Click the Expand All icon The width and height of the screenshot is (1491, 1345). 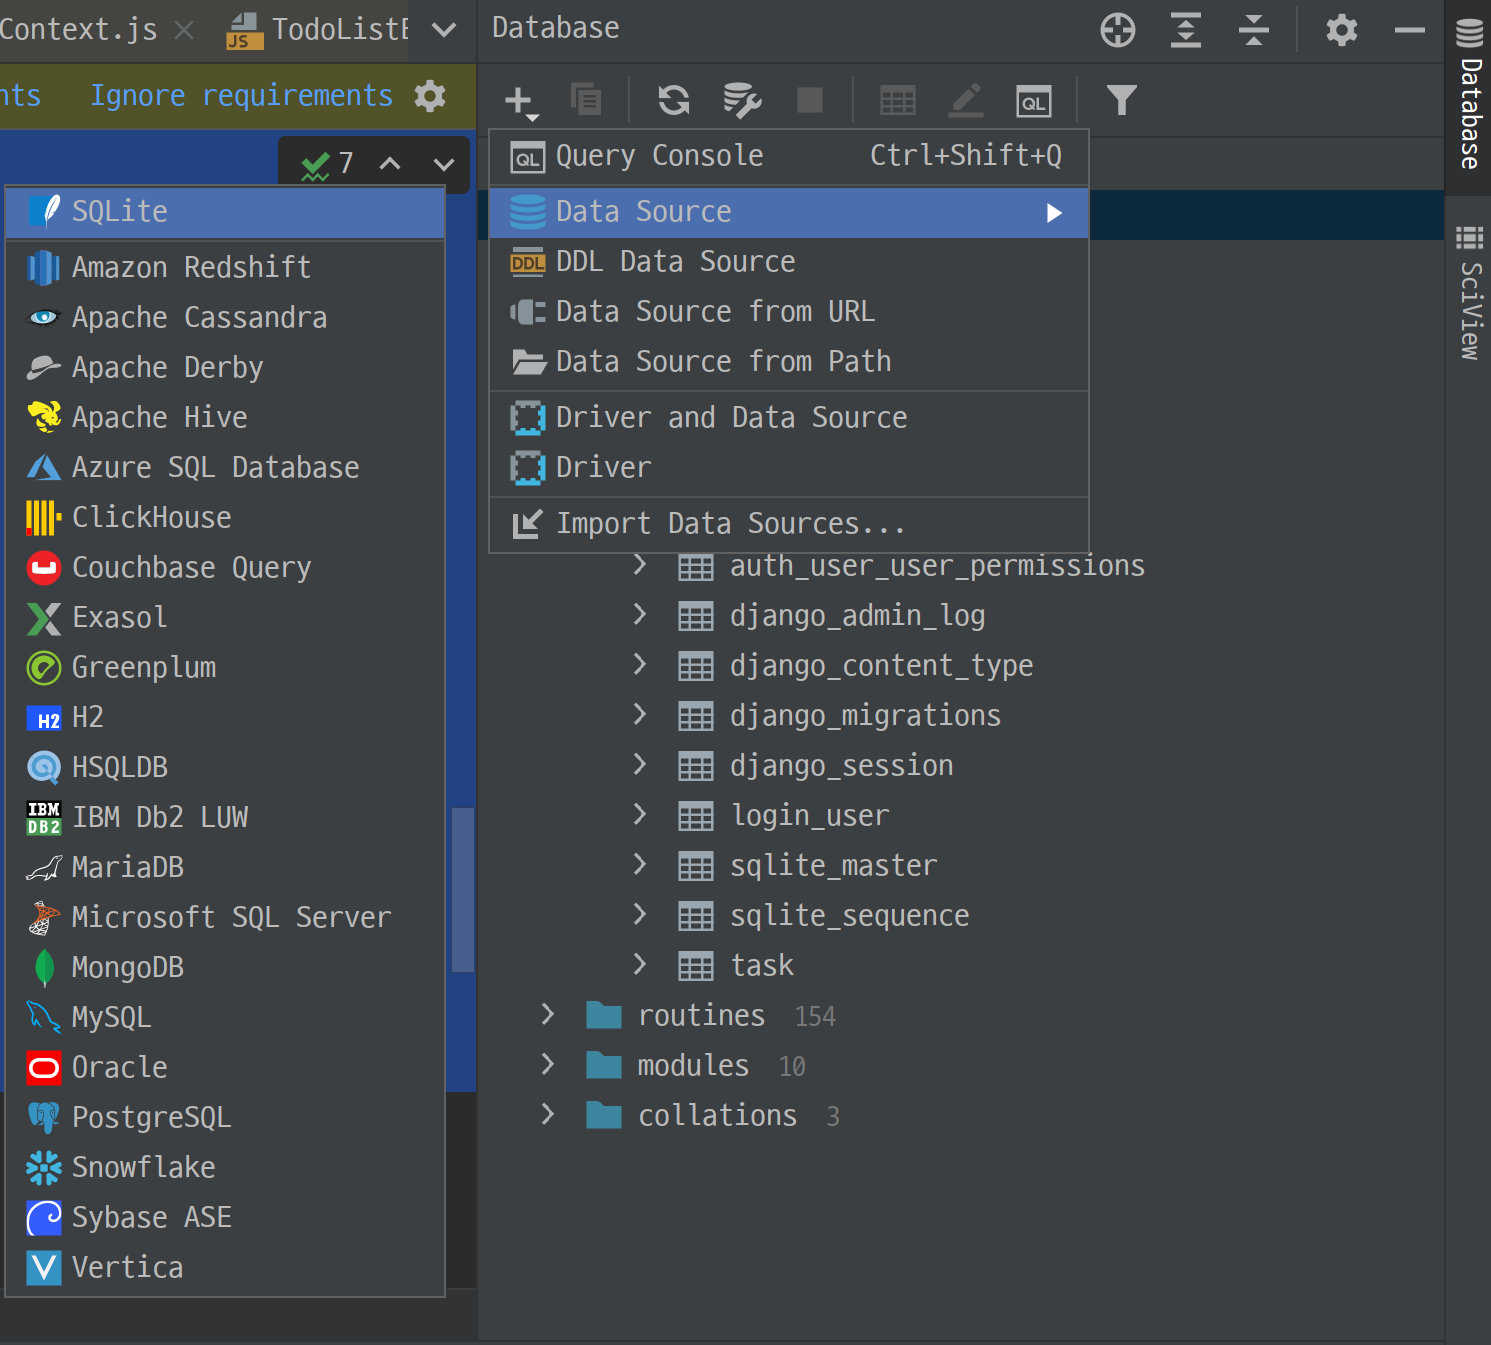pos(1186,30)
